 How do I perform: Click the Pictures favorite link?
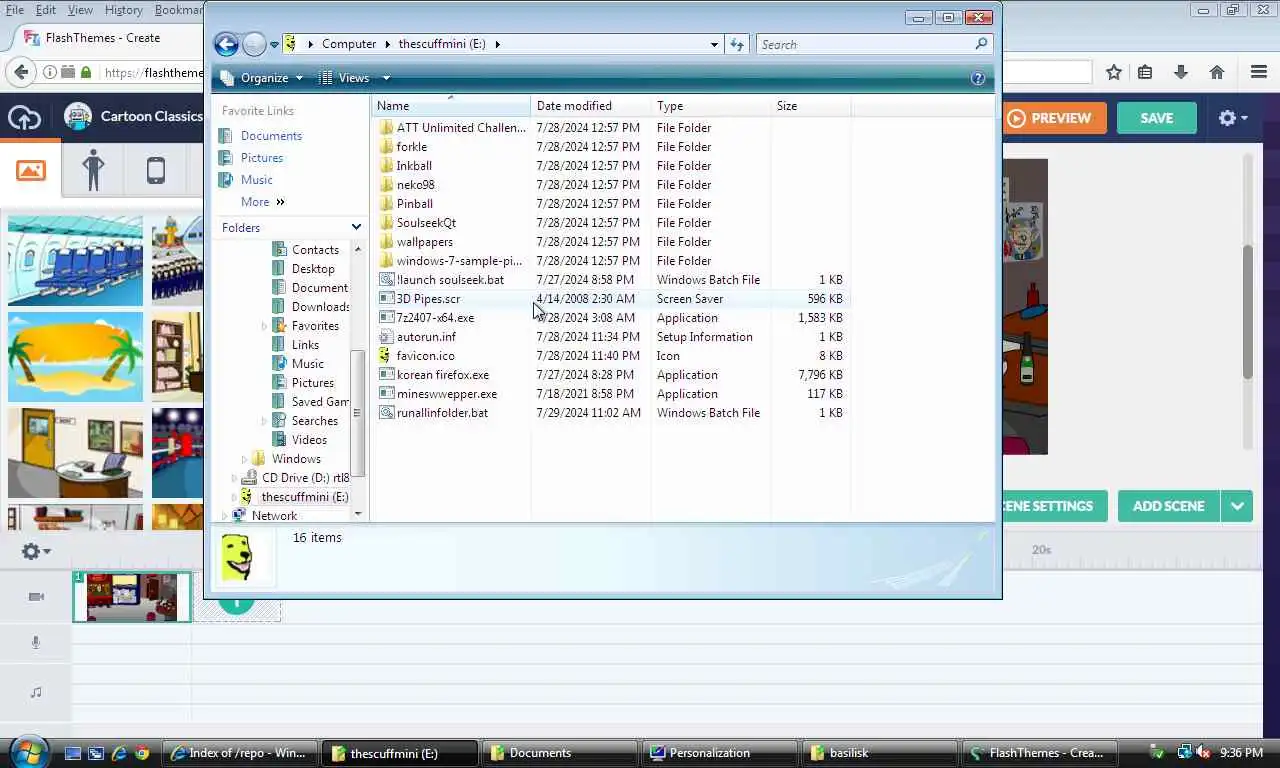[x=261, y=158]
